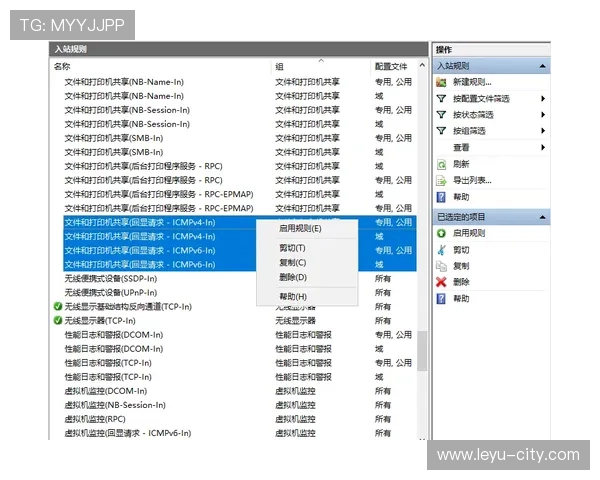Screen dimensions: 600x480
Task: Collapse the 已选定的项目 actions section
Action: click(x=542, y=217)
